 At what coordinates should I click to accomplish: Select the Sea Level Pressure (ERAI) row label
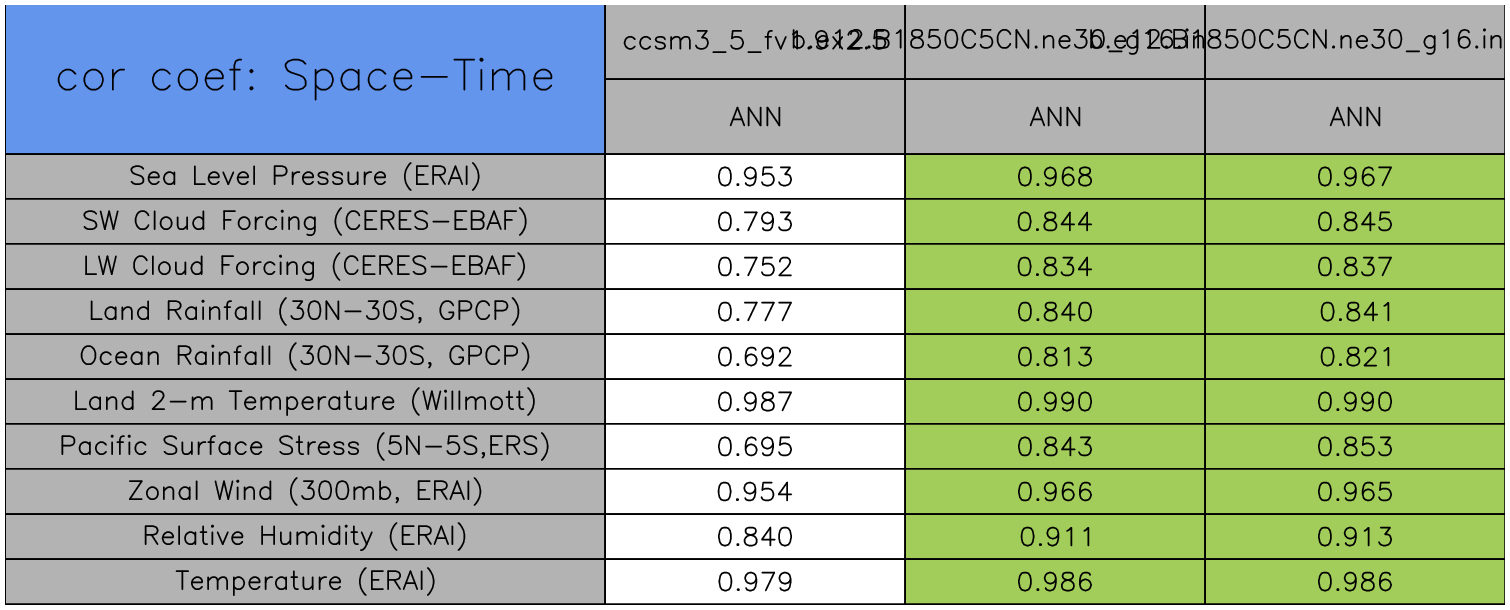pos(305,176)
